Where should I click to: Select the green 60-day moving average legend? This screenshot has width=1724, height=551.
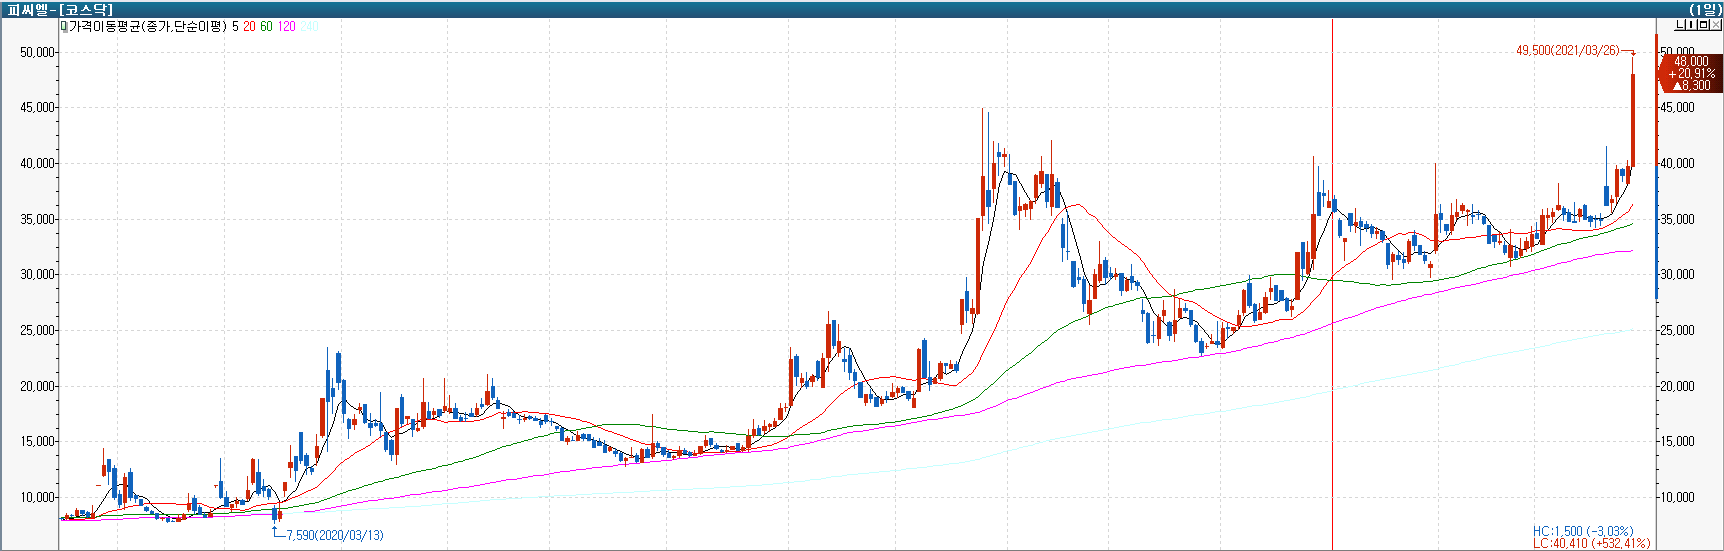tap(266, 27)
